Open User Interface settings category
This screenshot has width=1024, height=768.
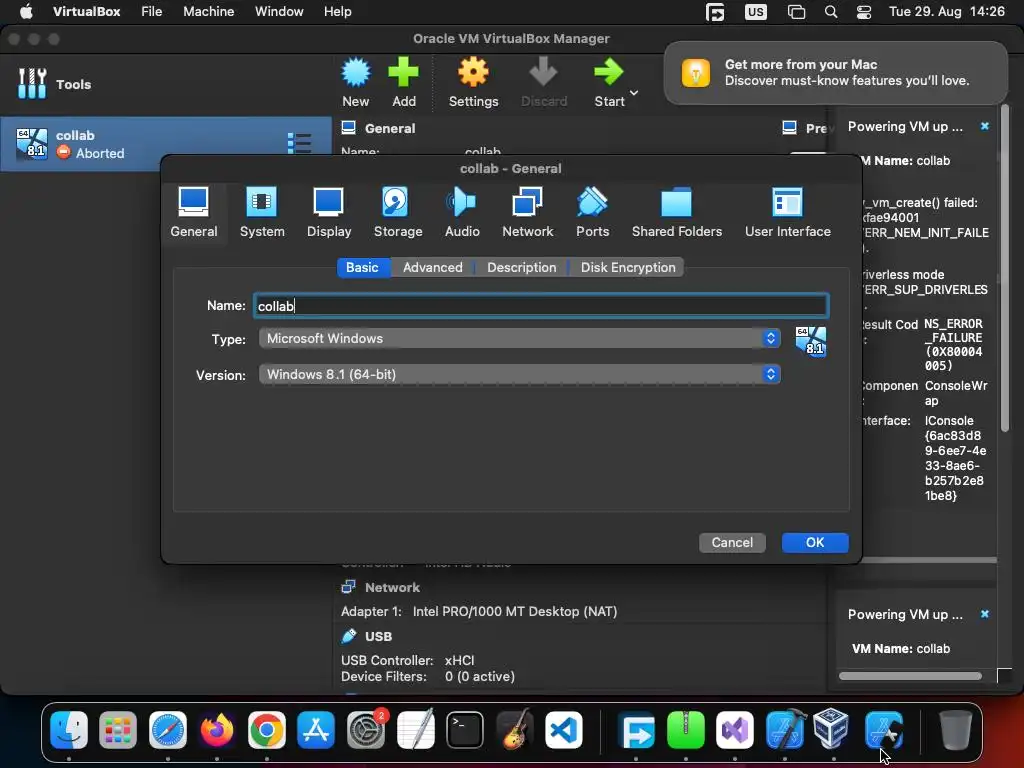[x=788, y=212]
